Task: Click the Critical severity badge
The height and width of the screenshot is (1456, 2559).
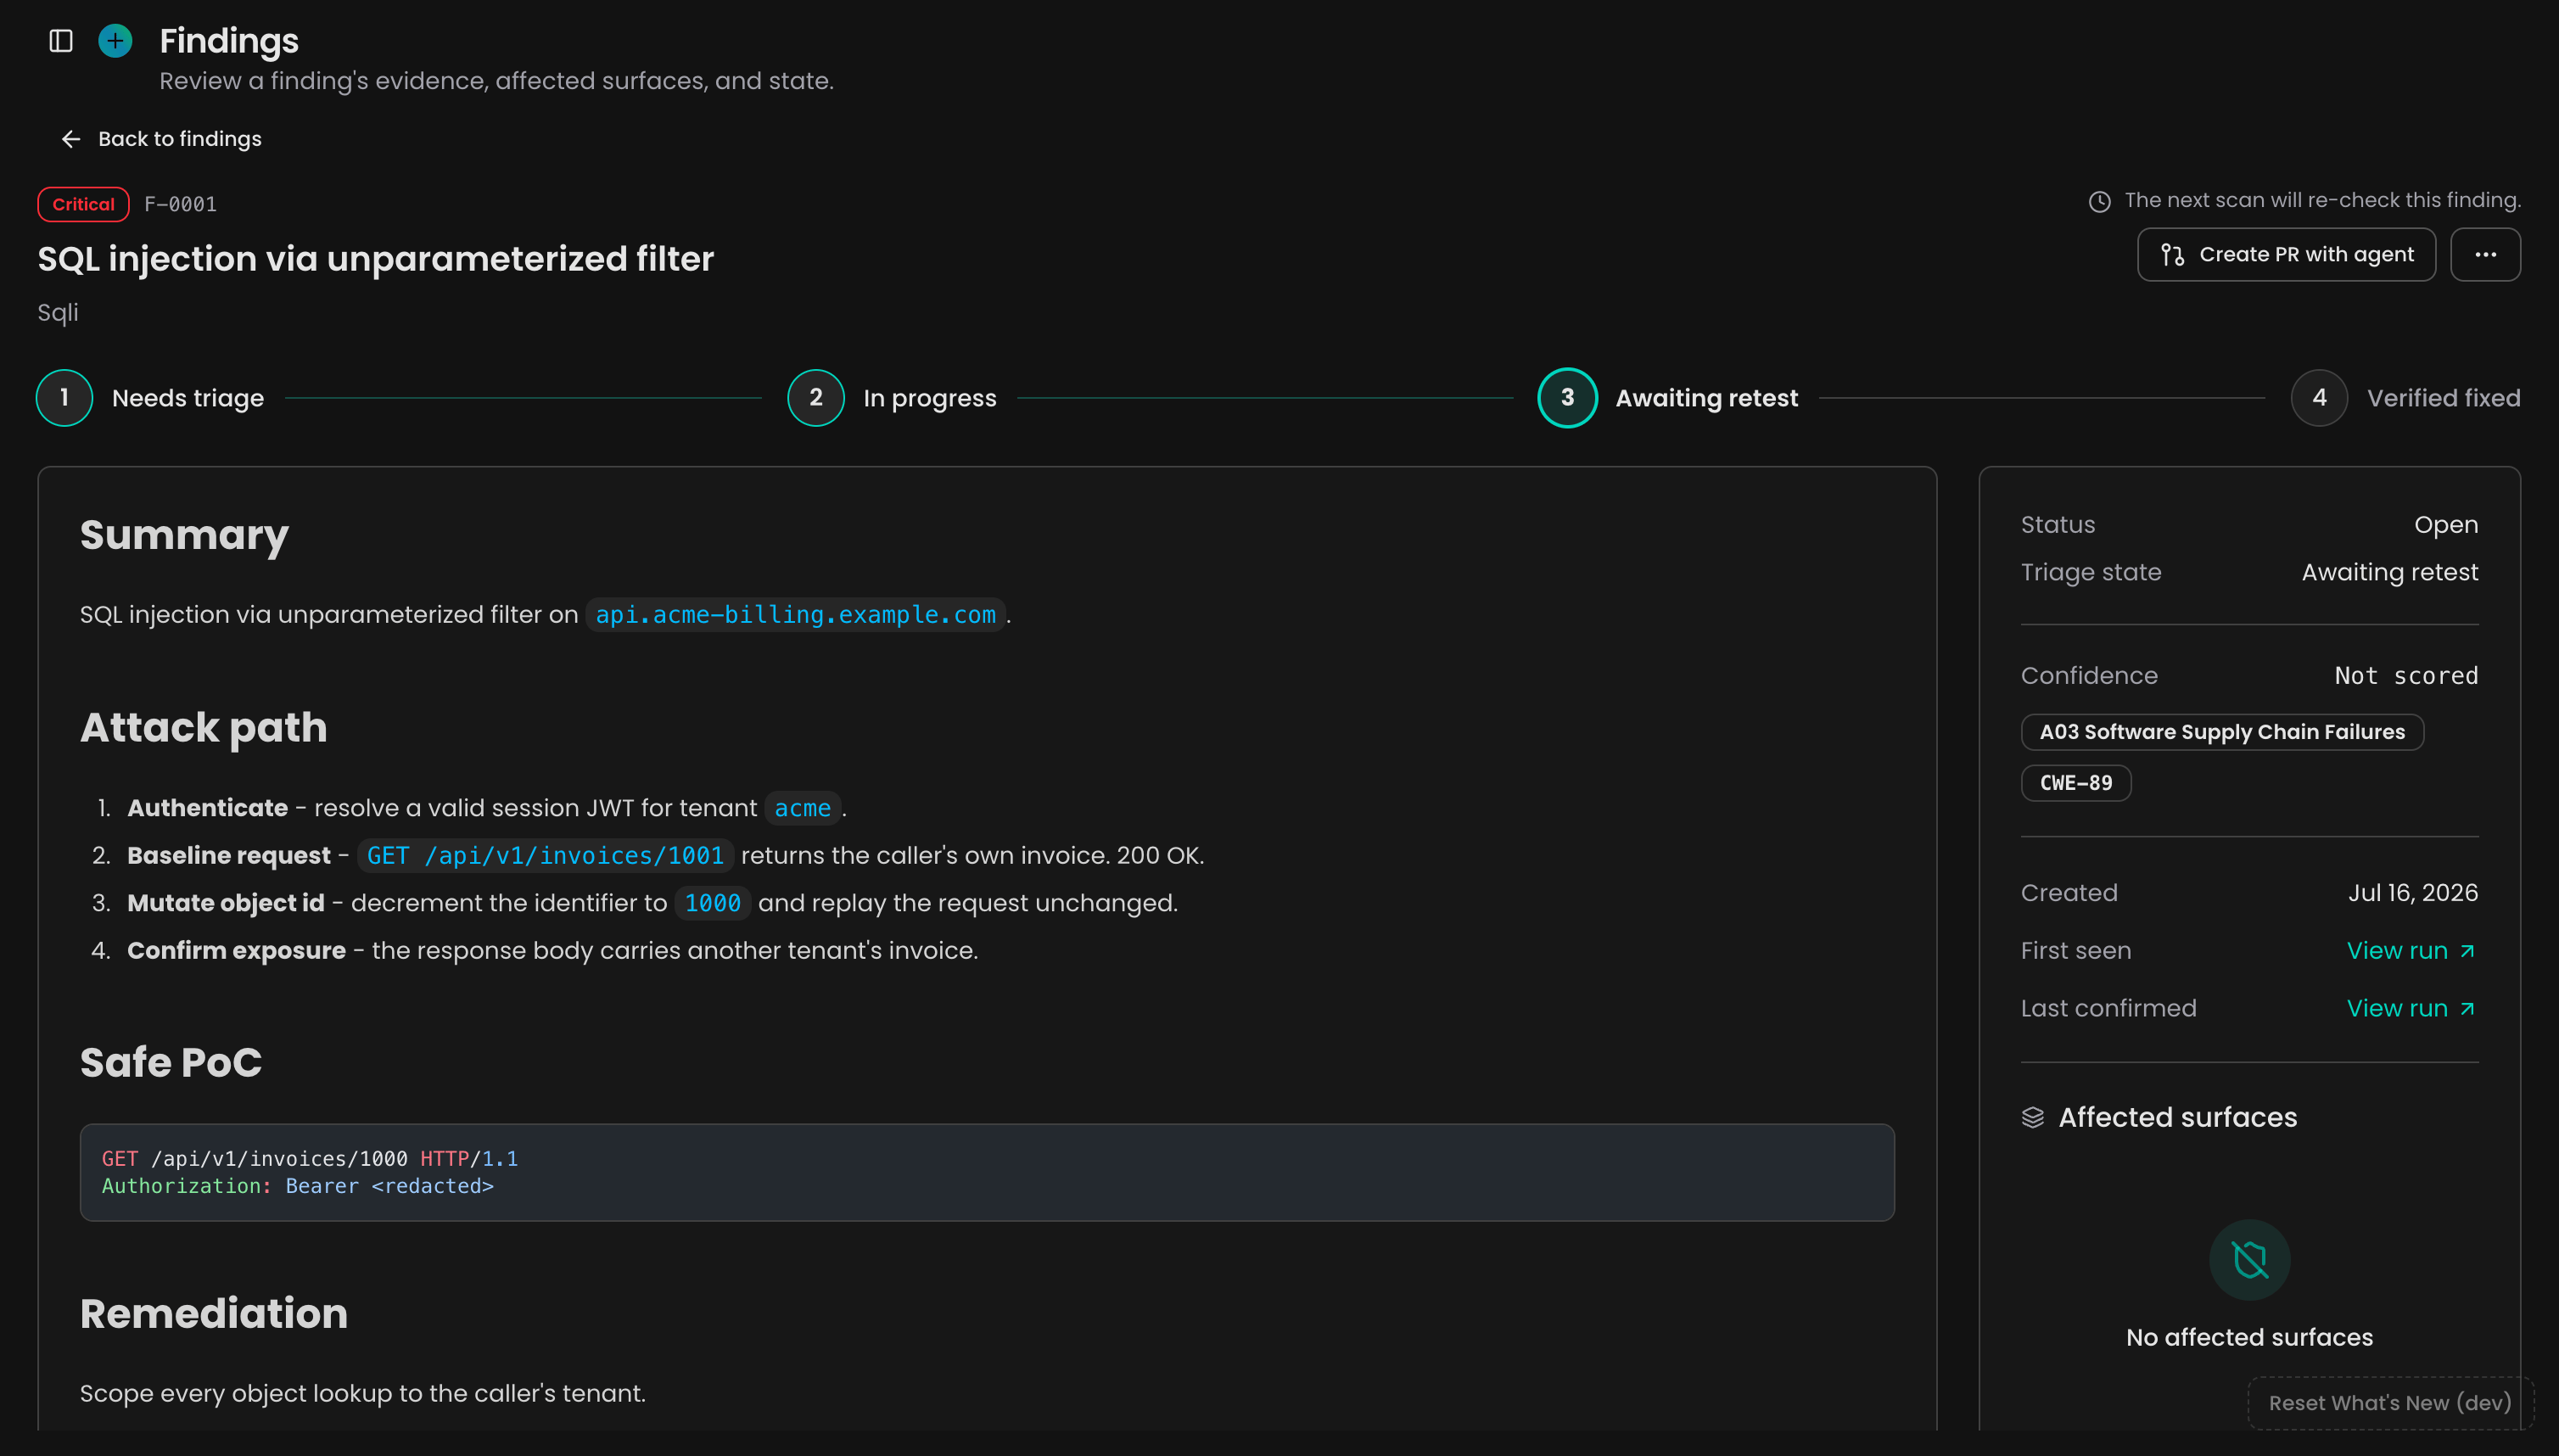Action: click(x=84, y=204)
